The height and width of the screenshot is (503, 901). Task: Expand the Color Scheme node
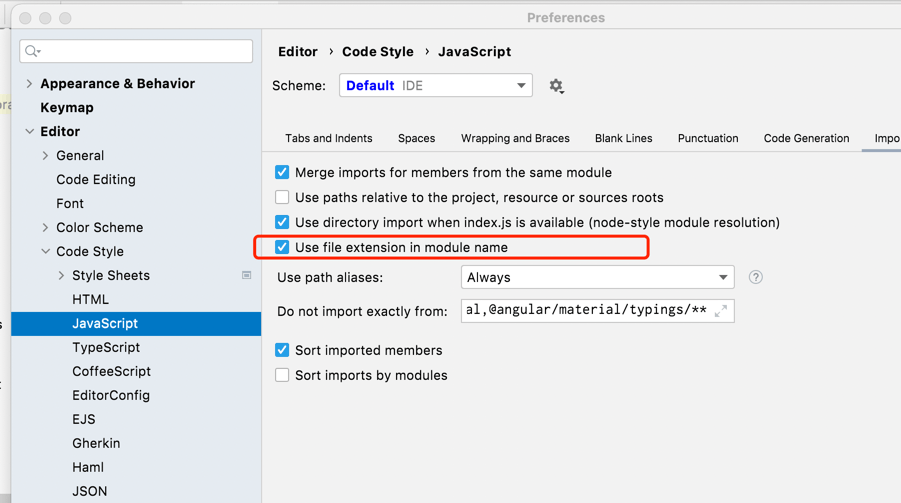pos(45,228)
